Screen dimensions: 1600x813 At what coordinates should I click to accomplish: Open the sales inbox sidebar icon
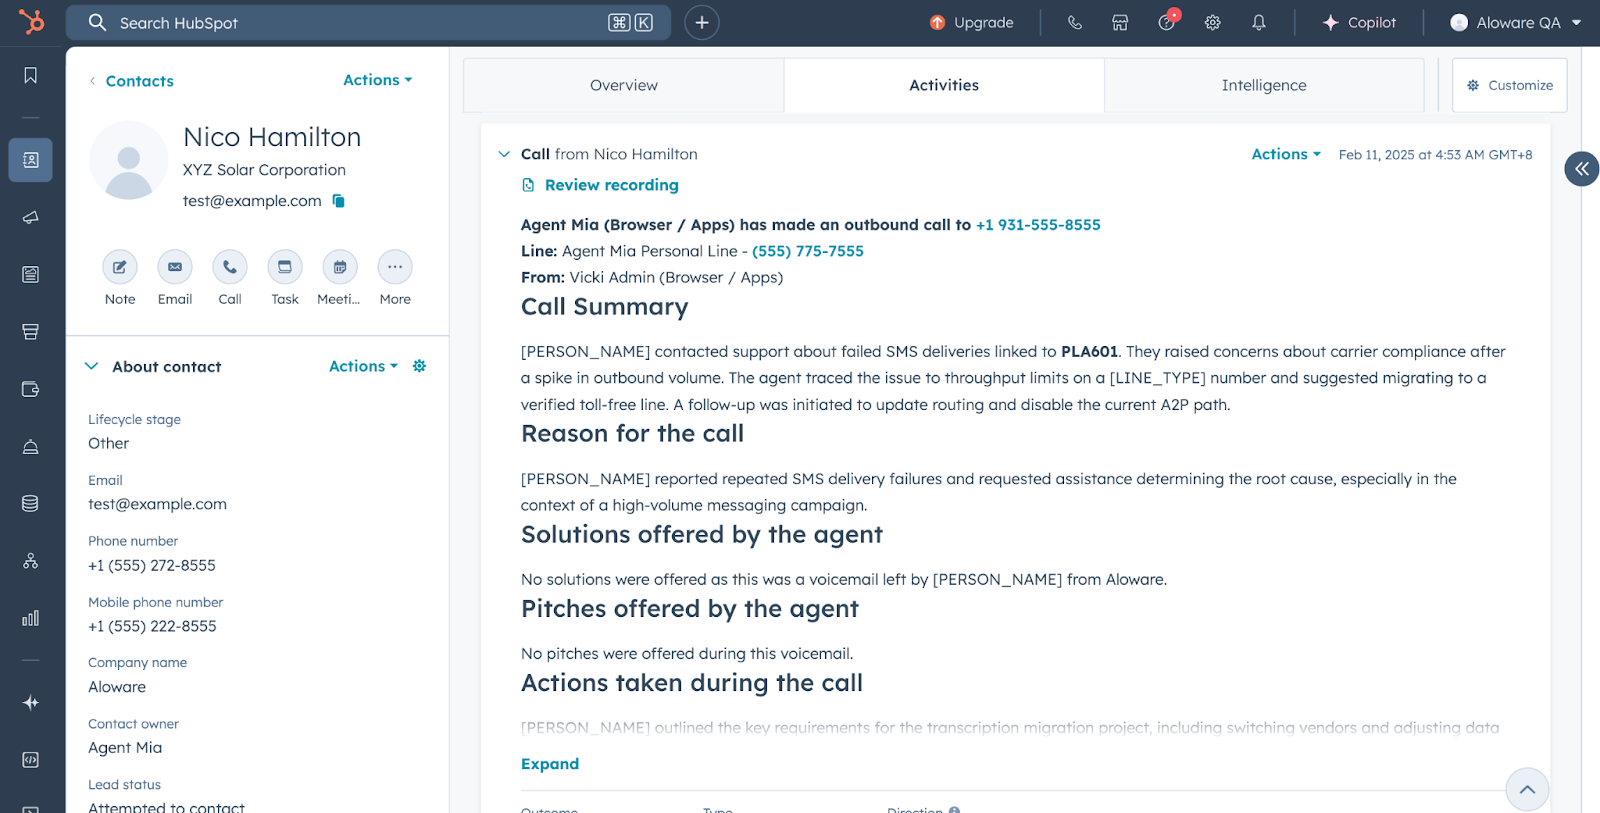[x=31, y=332]
